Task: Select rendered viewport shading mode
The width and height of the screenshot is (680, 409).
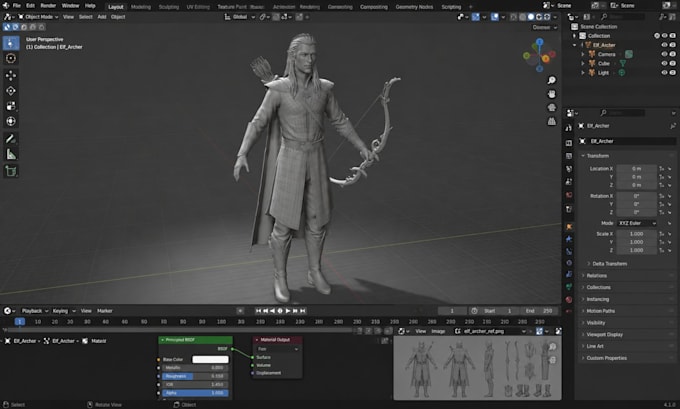Action: [x=547, y=17]
